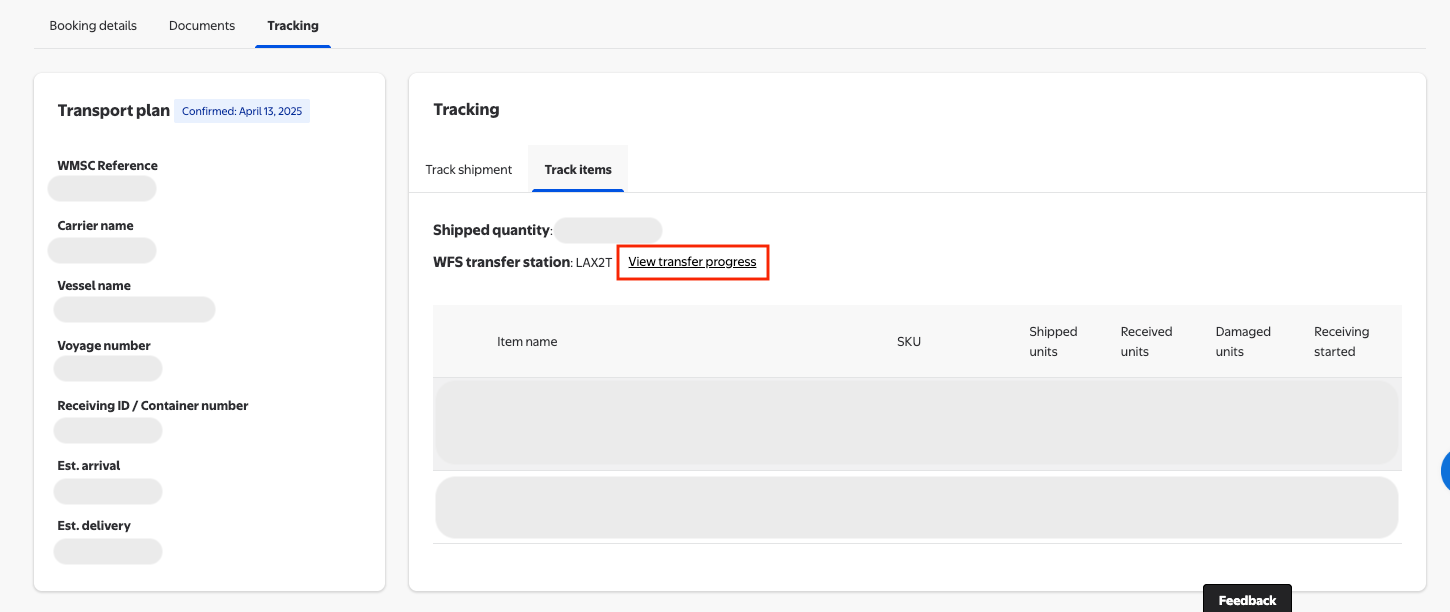Click the Shipped units column header

[x=1053, y=342]
